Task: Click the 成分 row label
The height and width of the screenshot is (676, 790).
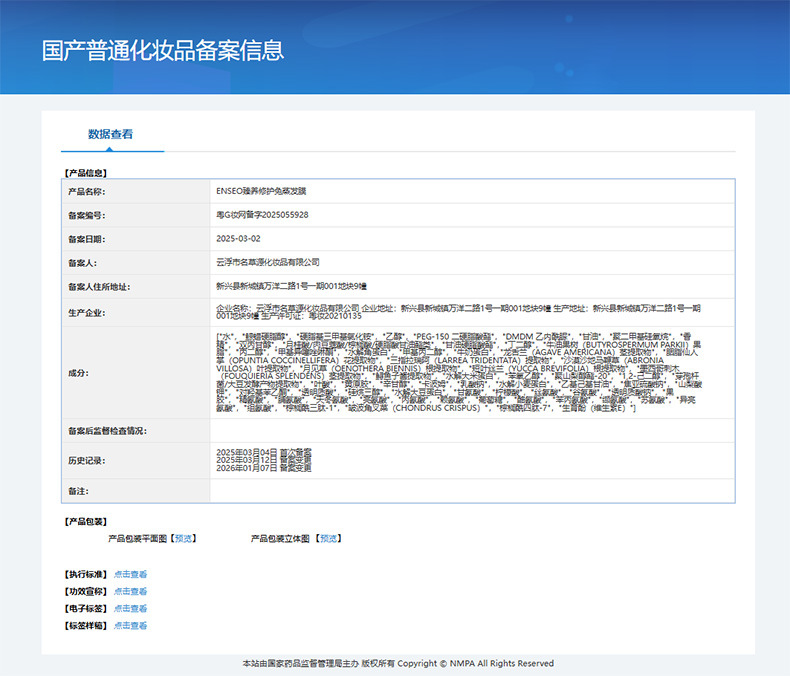Action: pyautogui.click(x=78, y=373)
